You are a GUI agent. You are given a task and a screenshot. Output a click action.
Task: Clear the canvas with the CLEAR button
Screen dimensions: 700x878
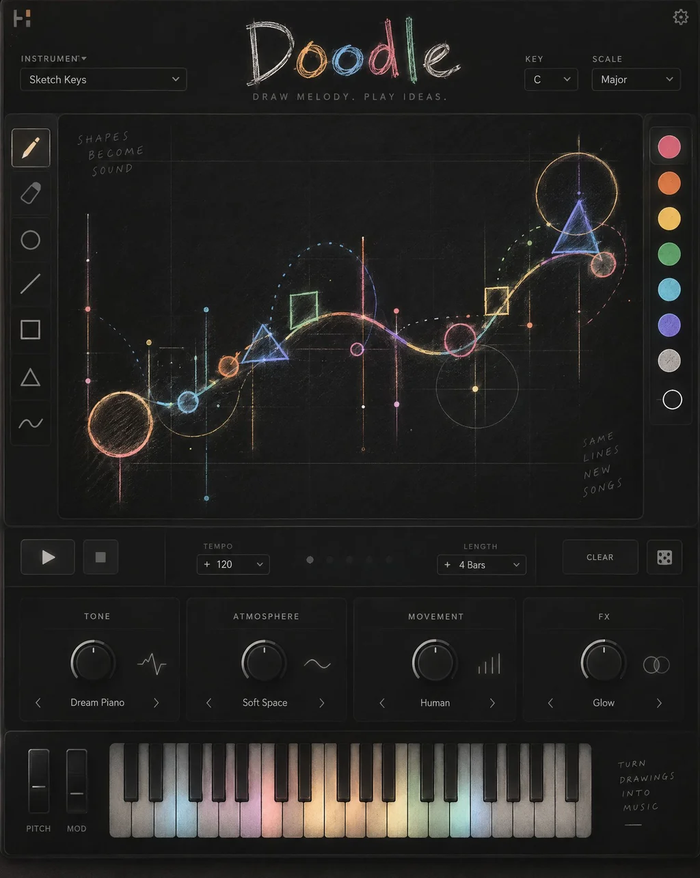click(x=600, y=557)
